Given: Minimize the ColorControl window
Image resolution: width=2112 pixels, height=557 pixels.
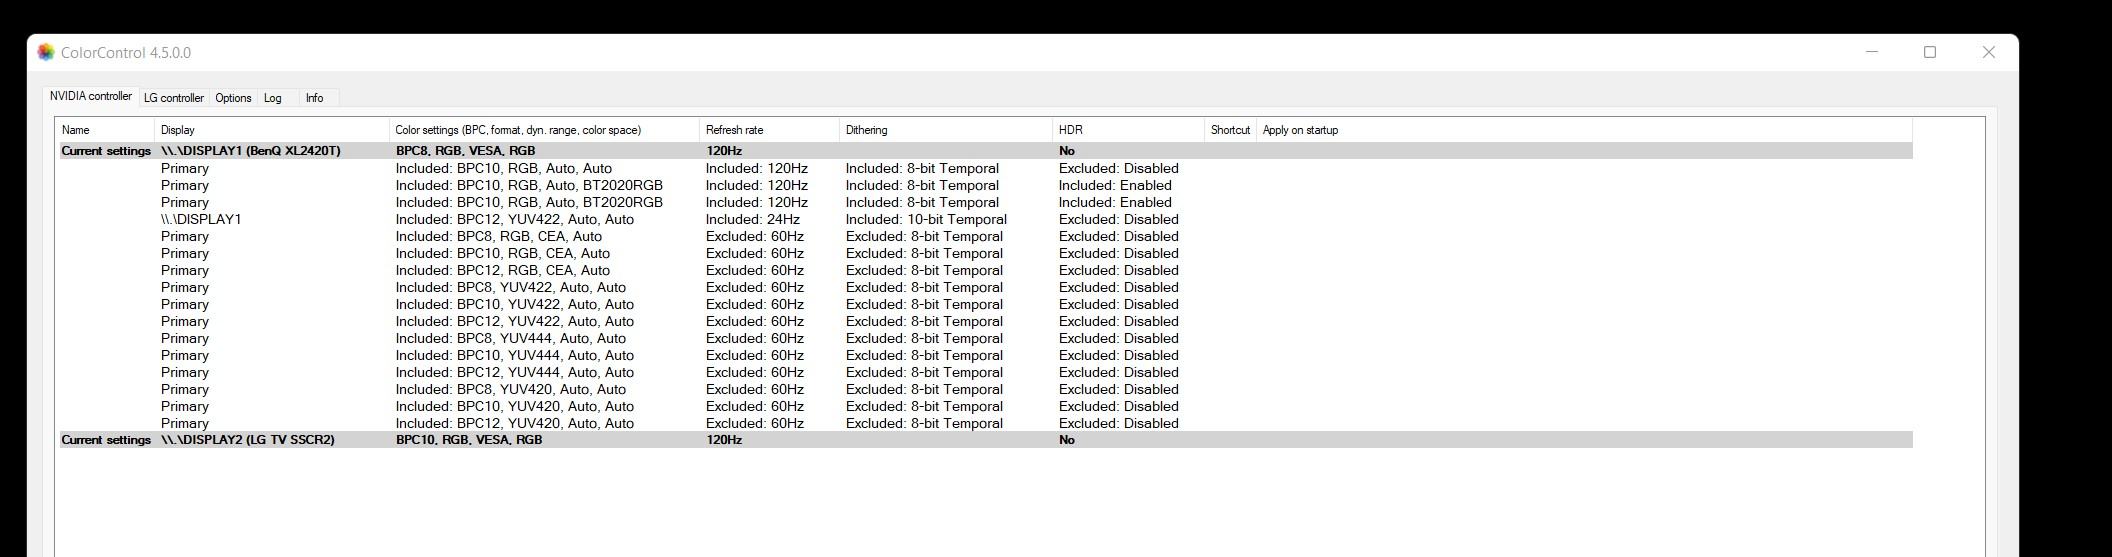Looking at the screenshot, I should coord(1872,52).
